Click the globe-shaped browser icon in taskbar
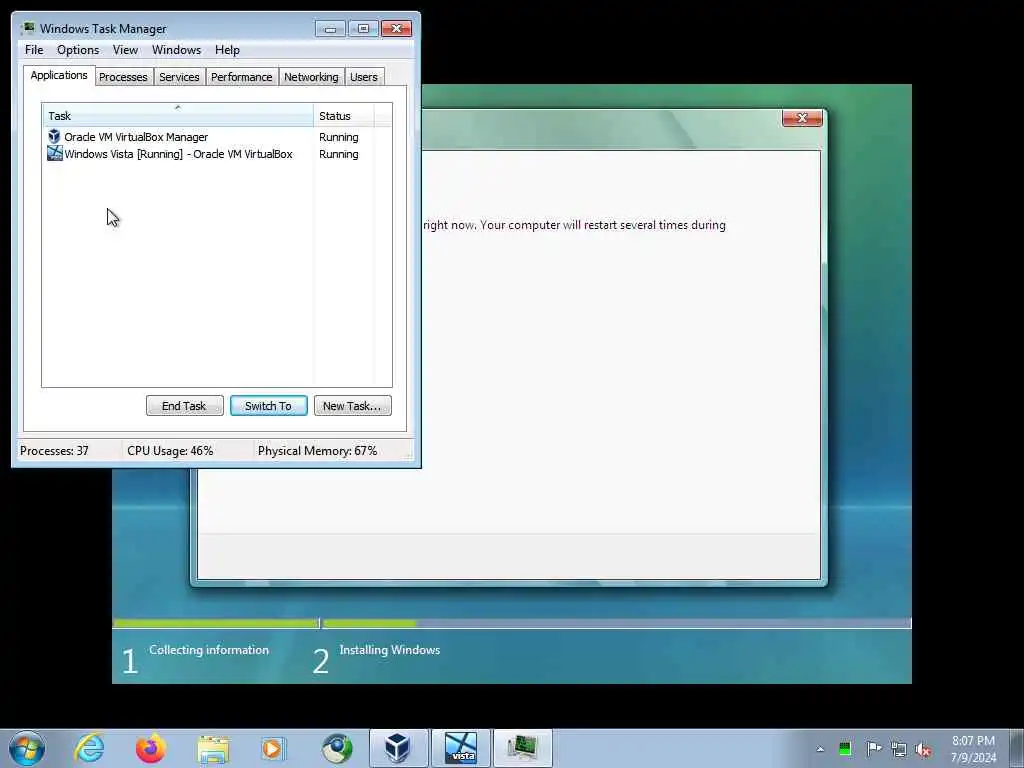The width and height of the screenshot is (1024, 768). pyautogui.click(x=336, y=748)
